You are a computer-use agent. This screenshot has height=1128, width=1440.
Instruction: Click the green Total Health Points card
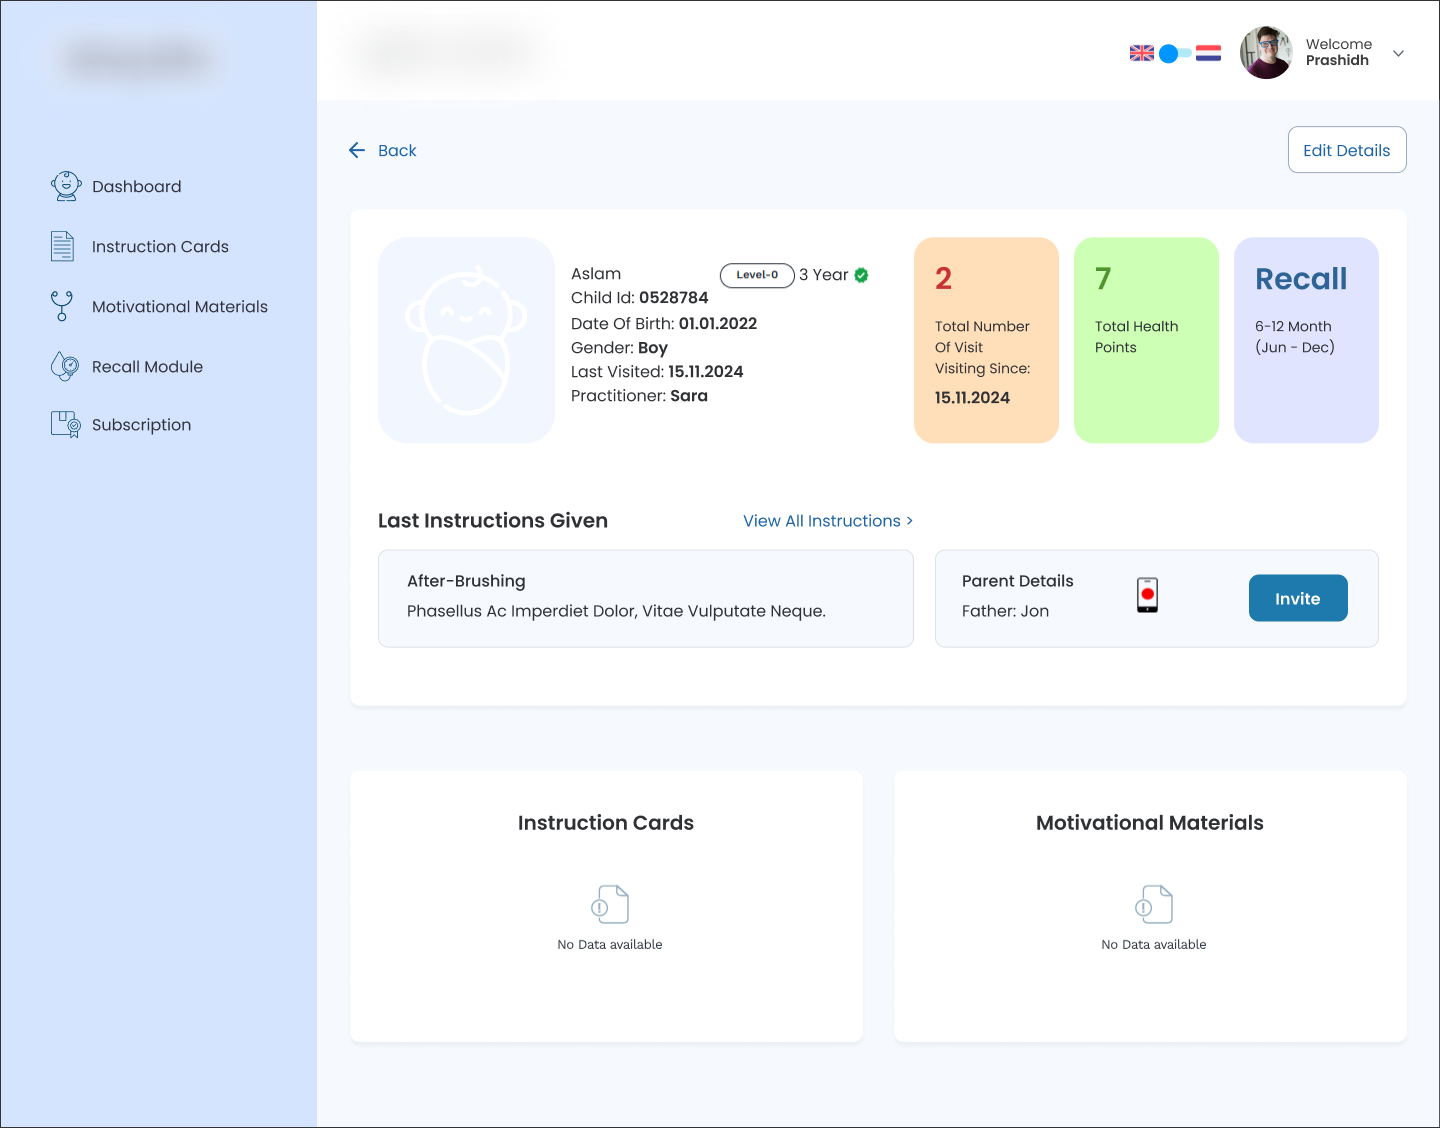click(x=1146, y=340)
